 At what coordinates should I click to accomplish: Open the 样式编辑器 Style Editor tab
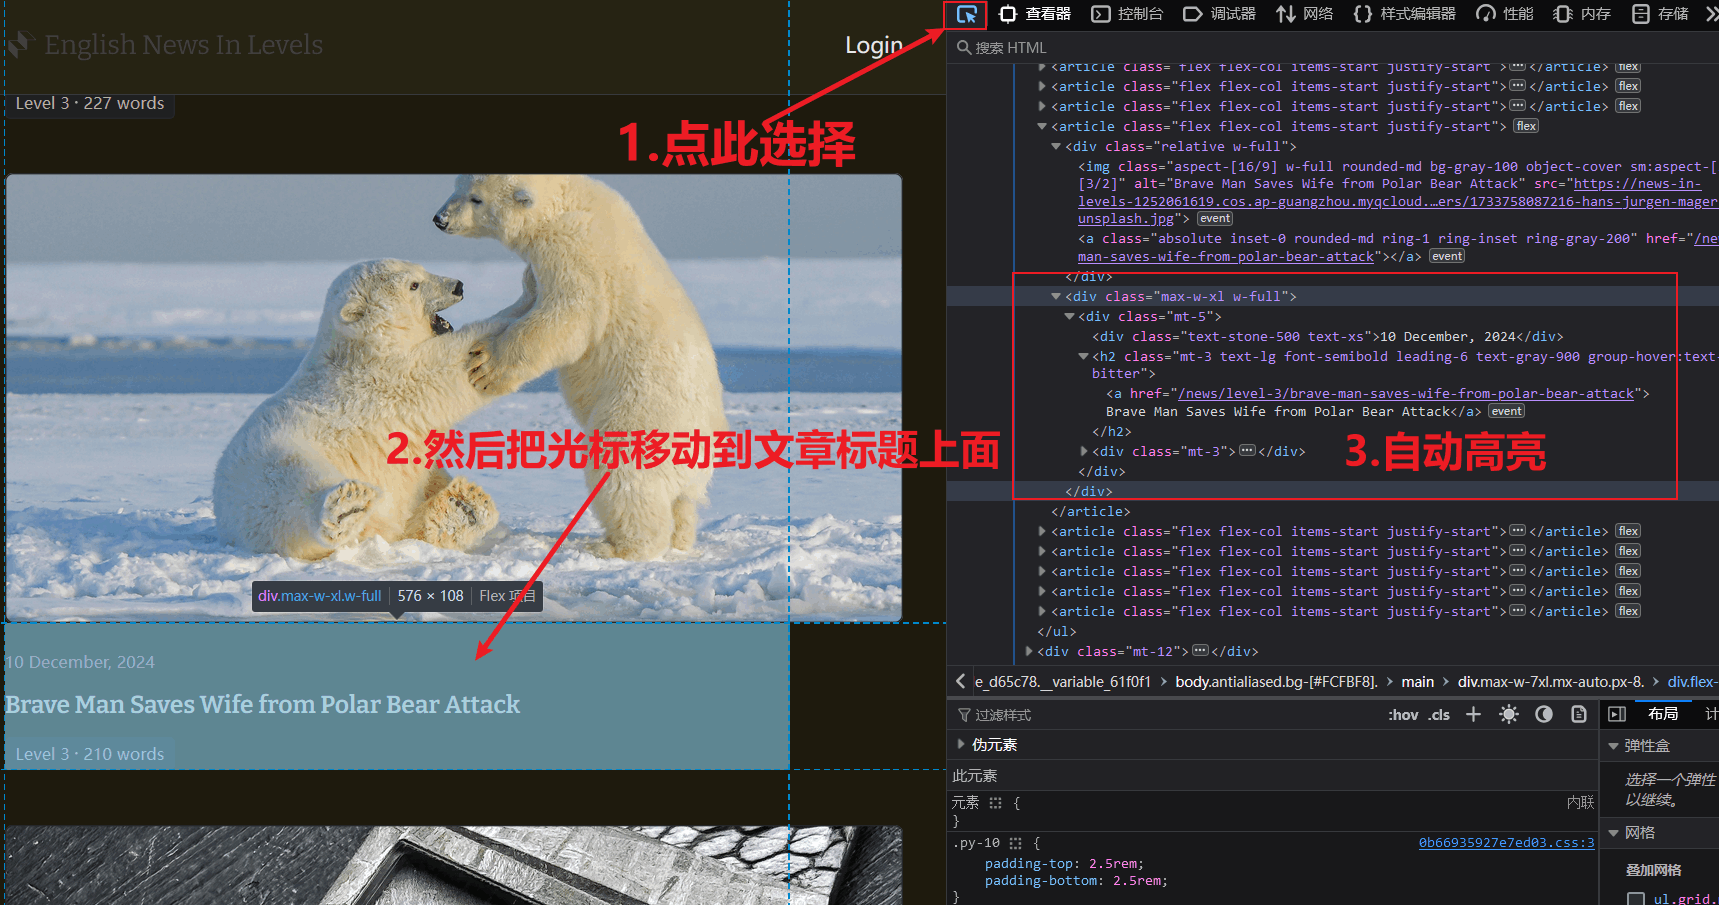1405,14
